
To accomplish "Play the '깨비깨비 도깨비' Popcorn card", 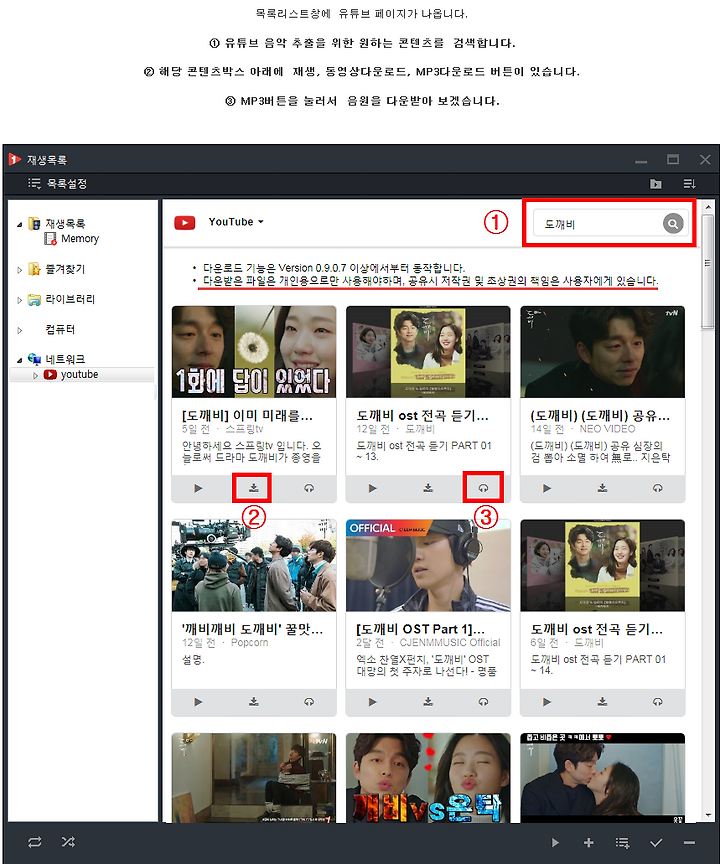I will click(x=198, y=702).
